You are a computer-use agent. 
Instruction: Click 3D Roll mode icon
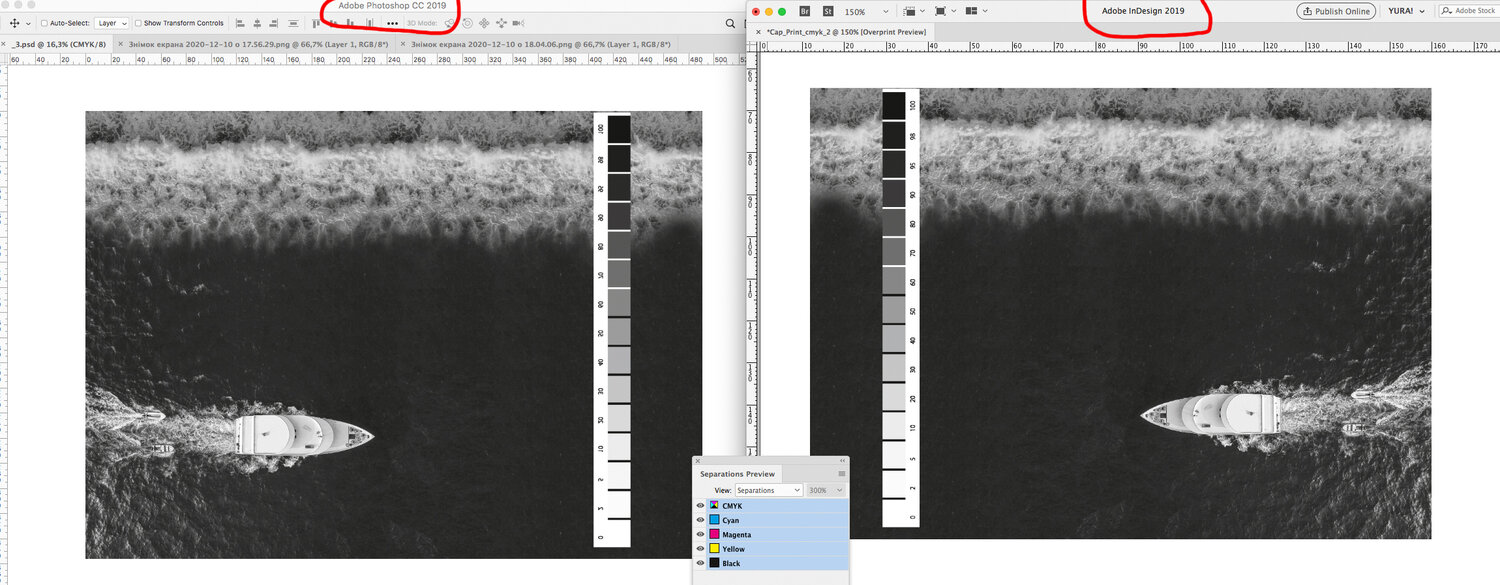coord(467,23)
